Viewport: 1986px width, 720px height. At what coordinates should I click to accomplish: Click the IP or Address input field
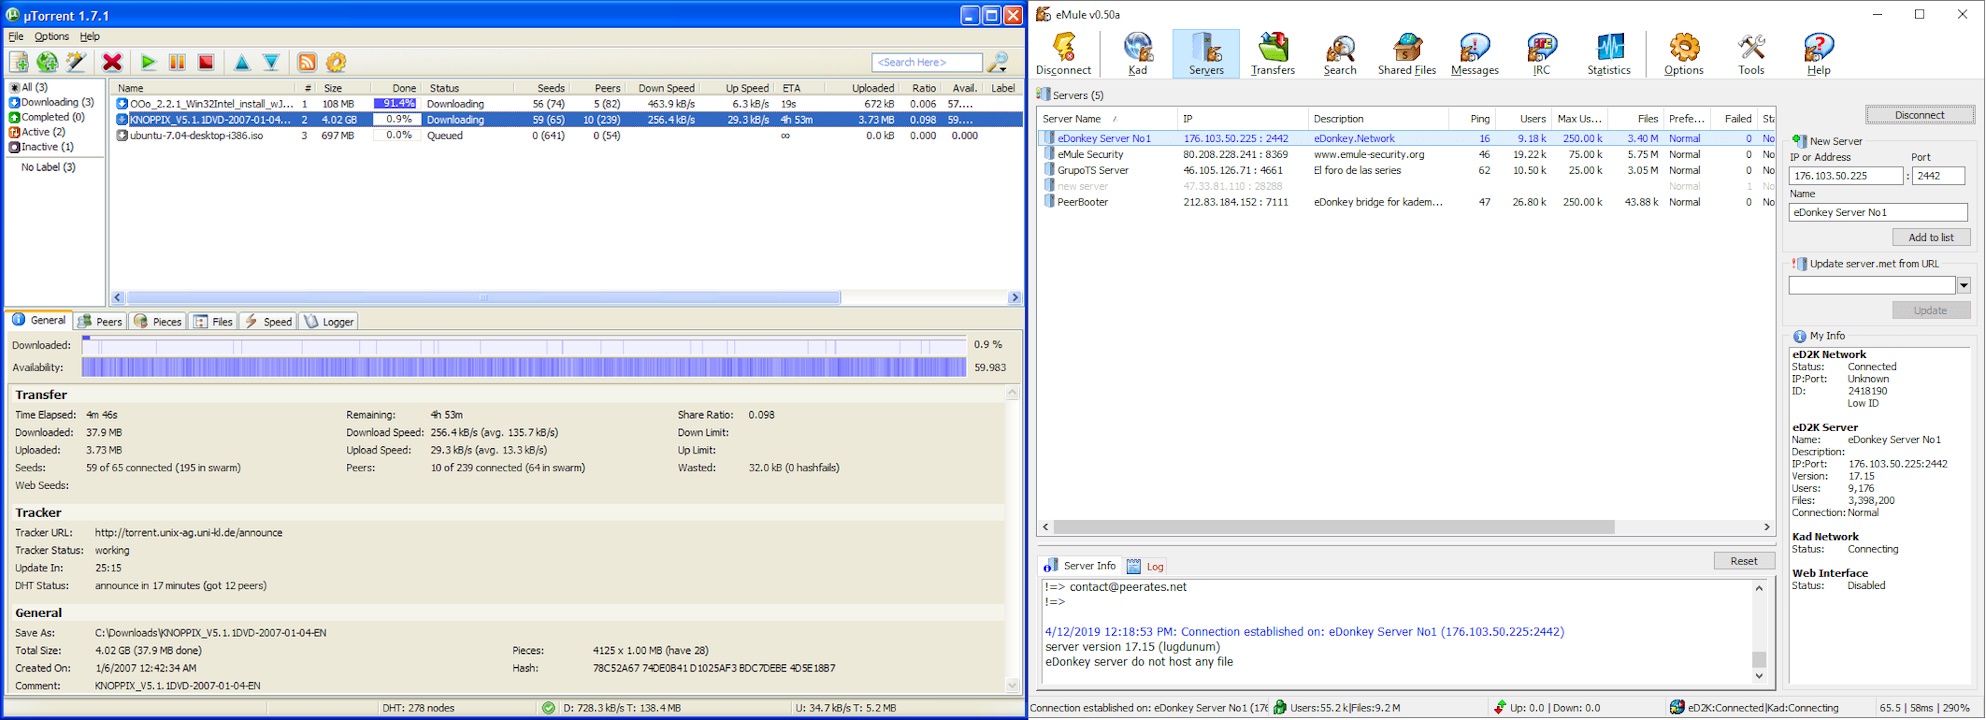pyautogui.click(x=1846, y=176)
